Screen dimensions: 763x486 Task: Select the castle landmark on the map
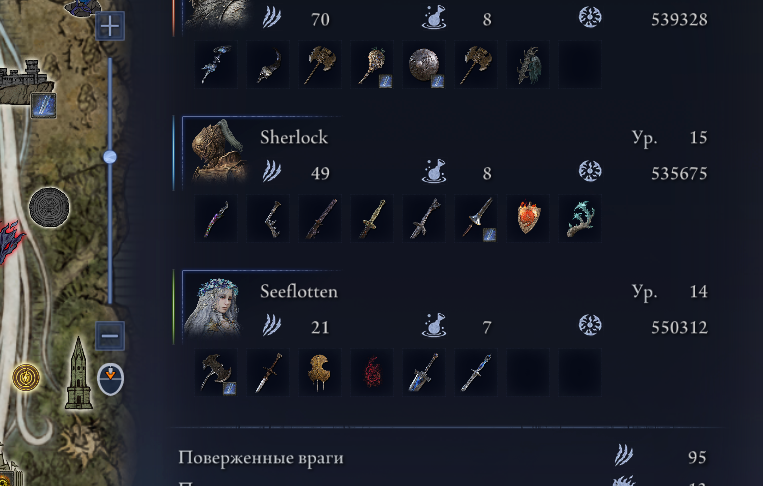point(24,81)
